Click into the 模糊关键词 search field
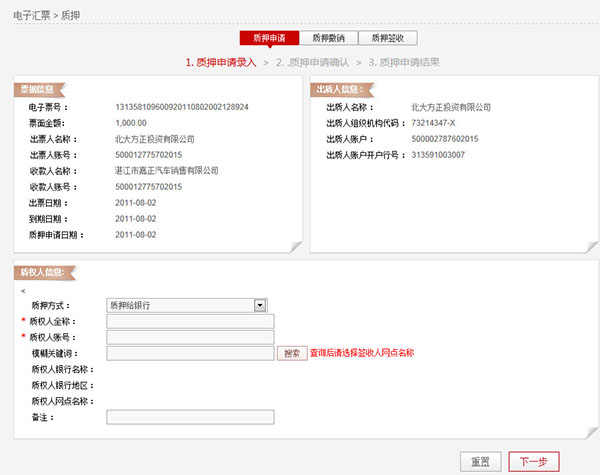Viewport: 600px width, 475px height. (189, 353)
